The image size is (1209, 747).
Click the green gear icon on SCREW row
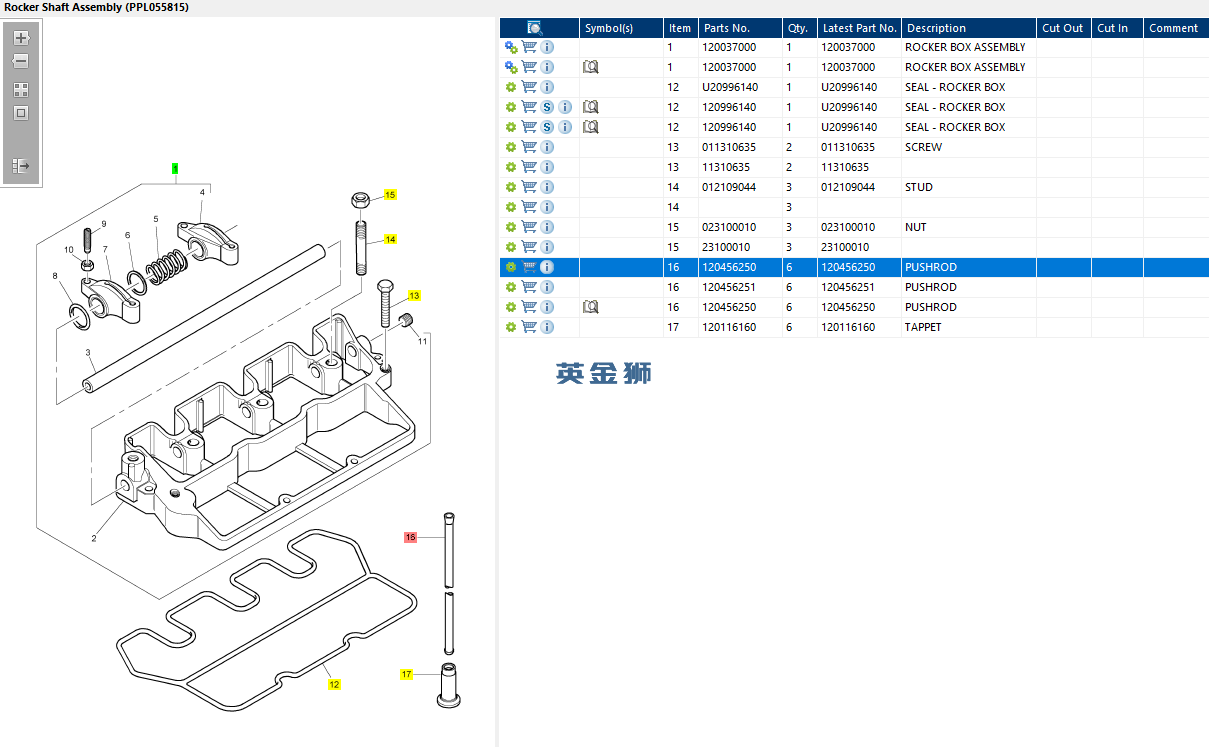(x=510, y=147)
